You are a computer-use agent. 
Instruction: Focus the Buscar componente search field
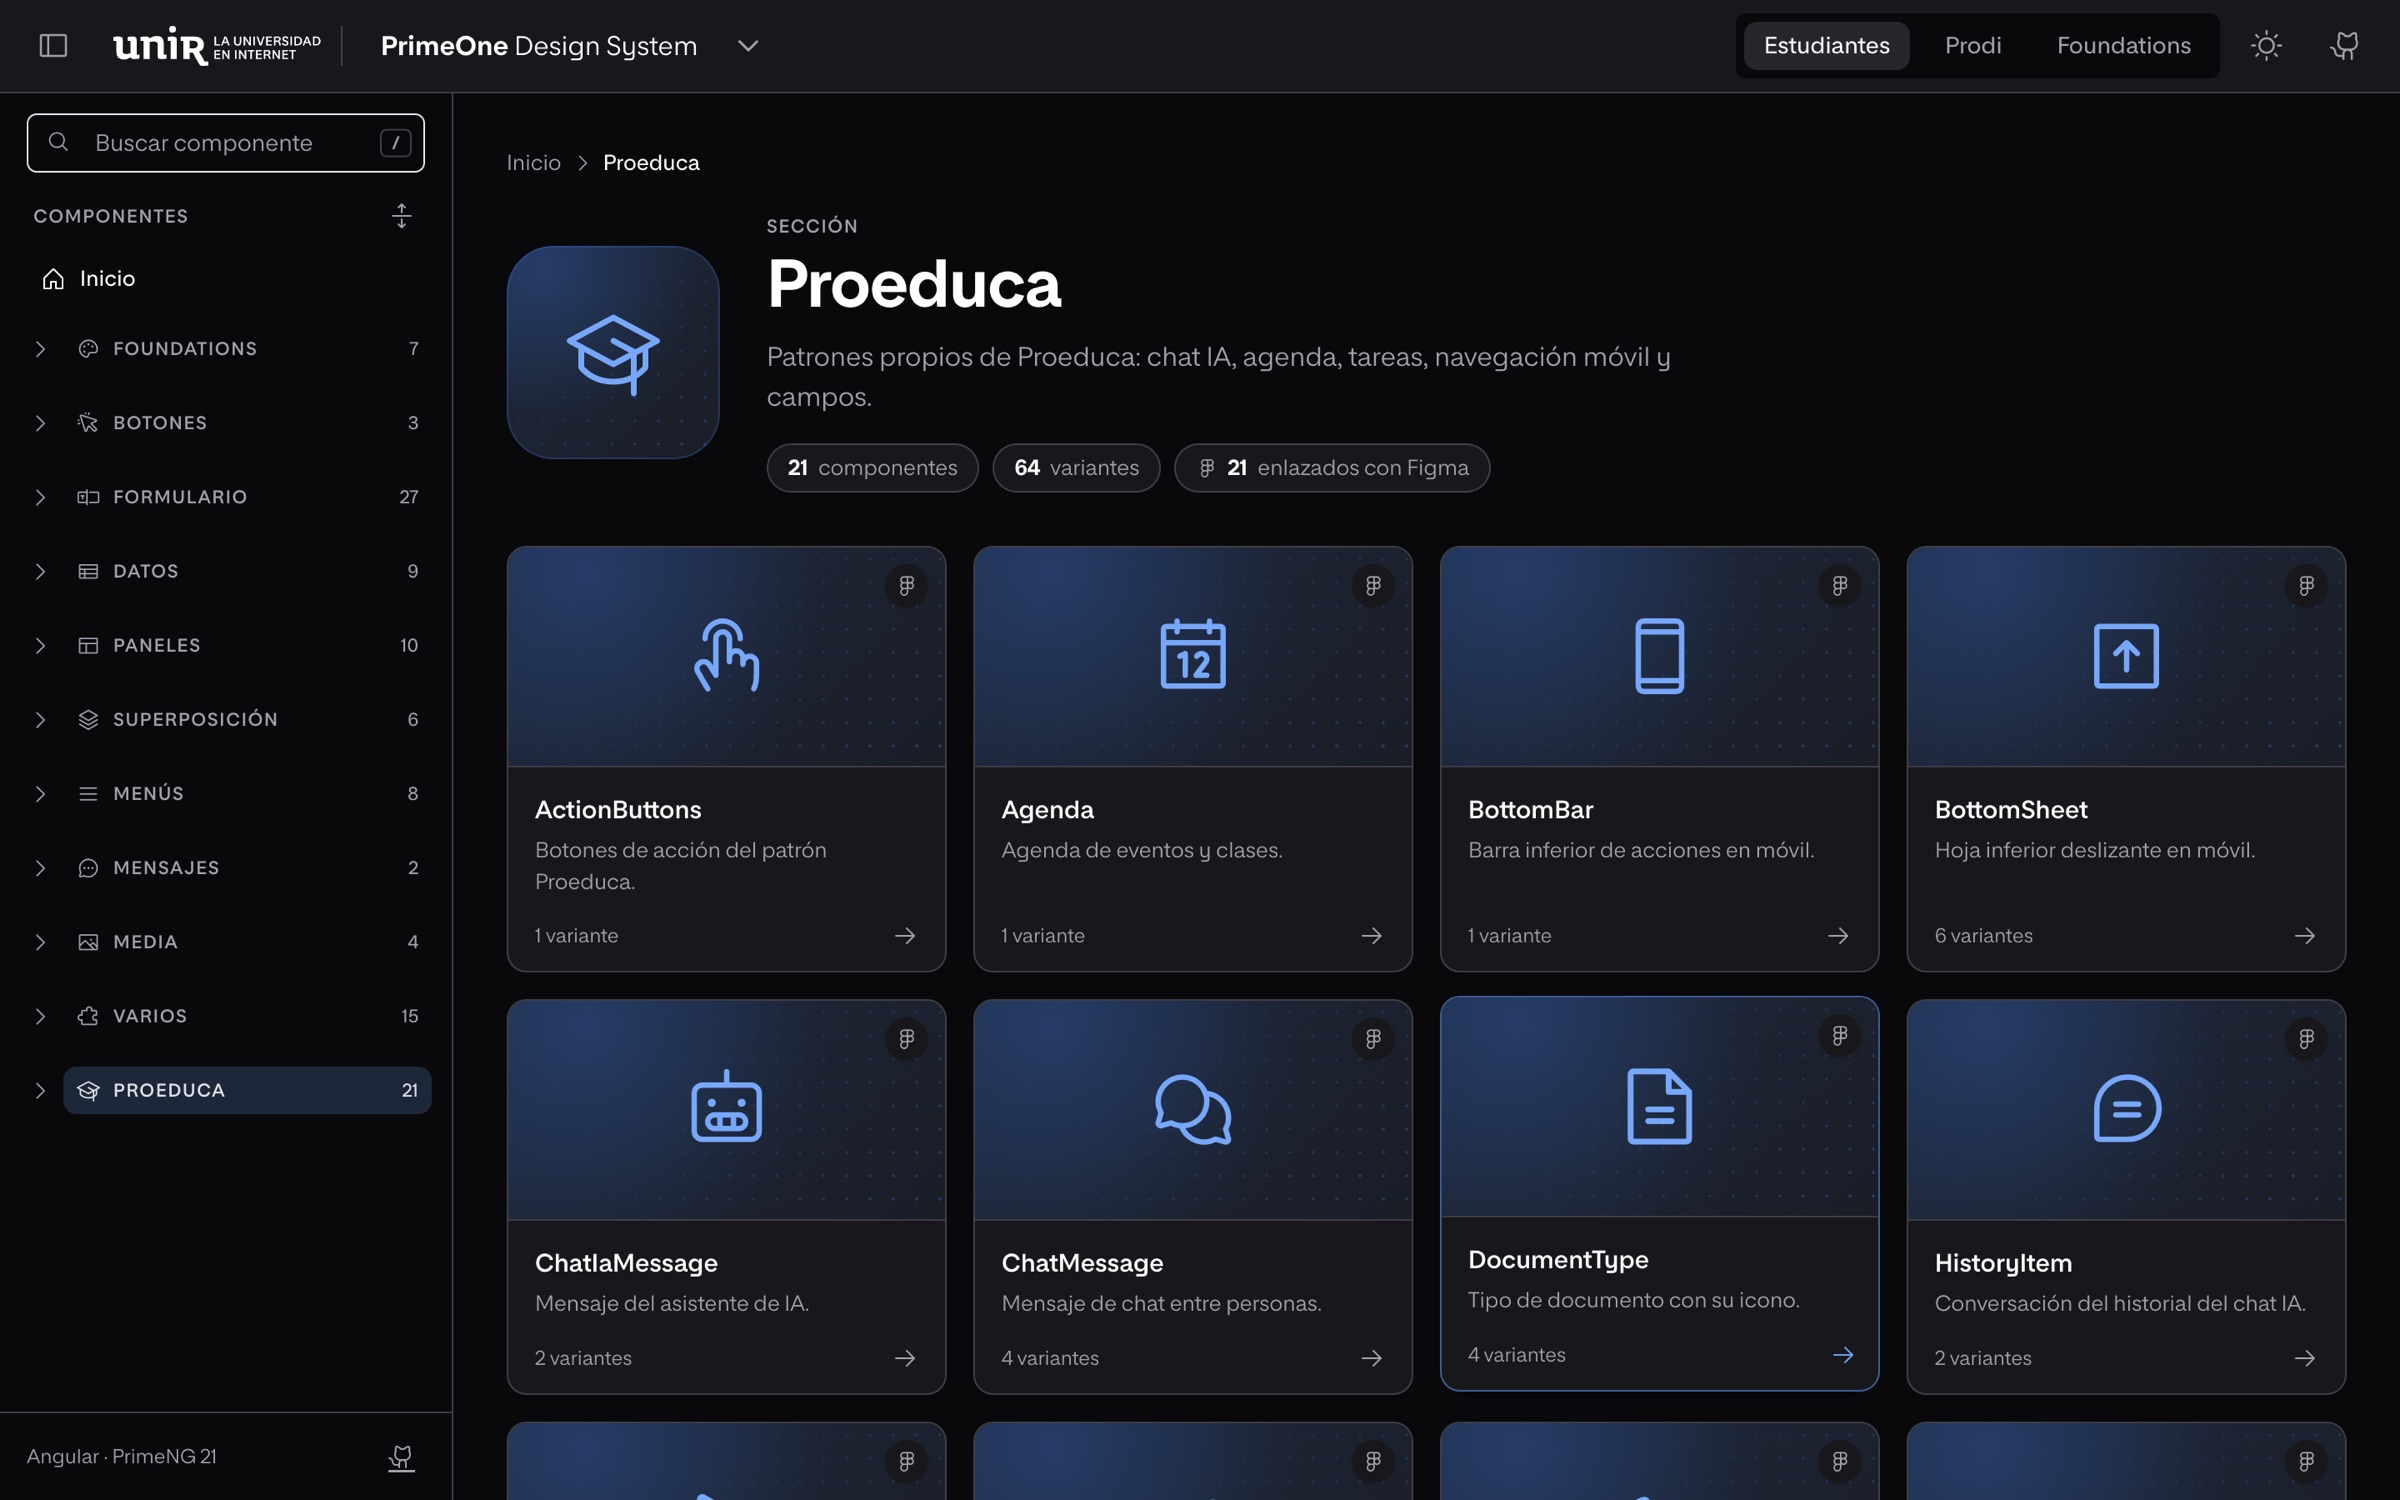coord(226,143)
